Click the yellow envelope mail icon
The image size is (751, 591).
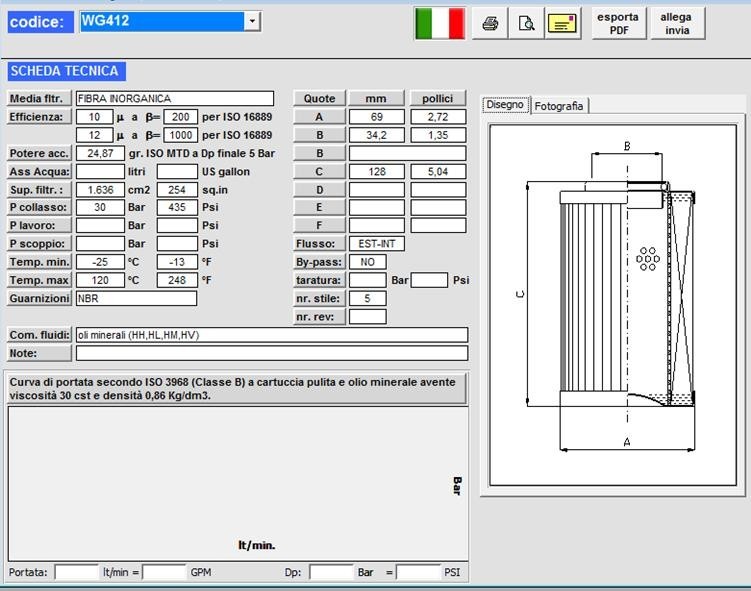pos(563,24)
